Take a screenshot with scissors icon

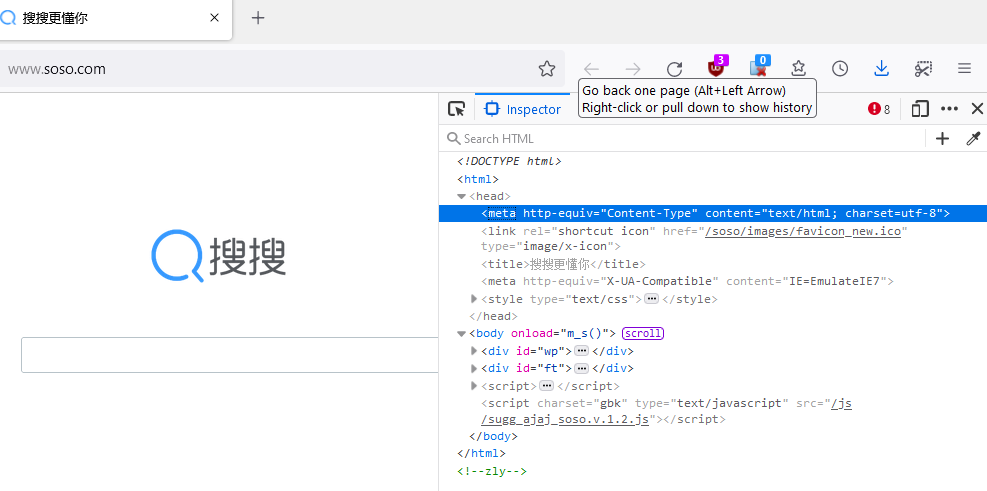[x=923, y=69]
